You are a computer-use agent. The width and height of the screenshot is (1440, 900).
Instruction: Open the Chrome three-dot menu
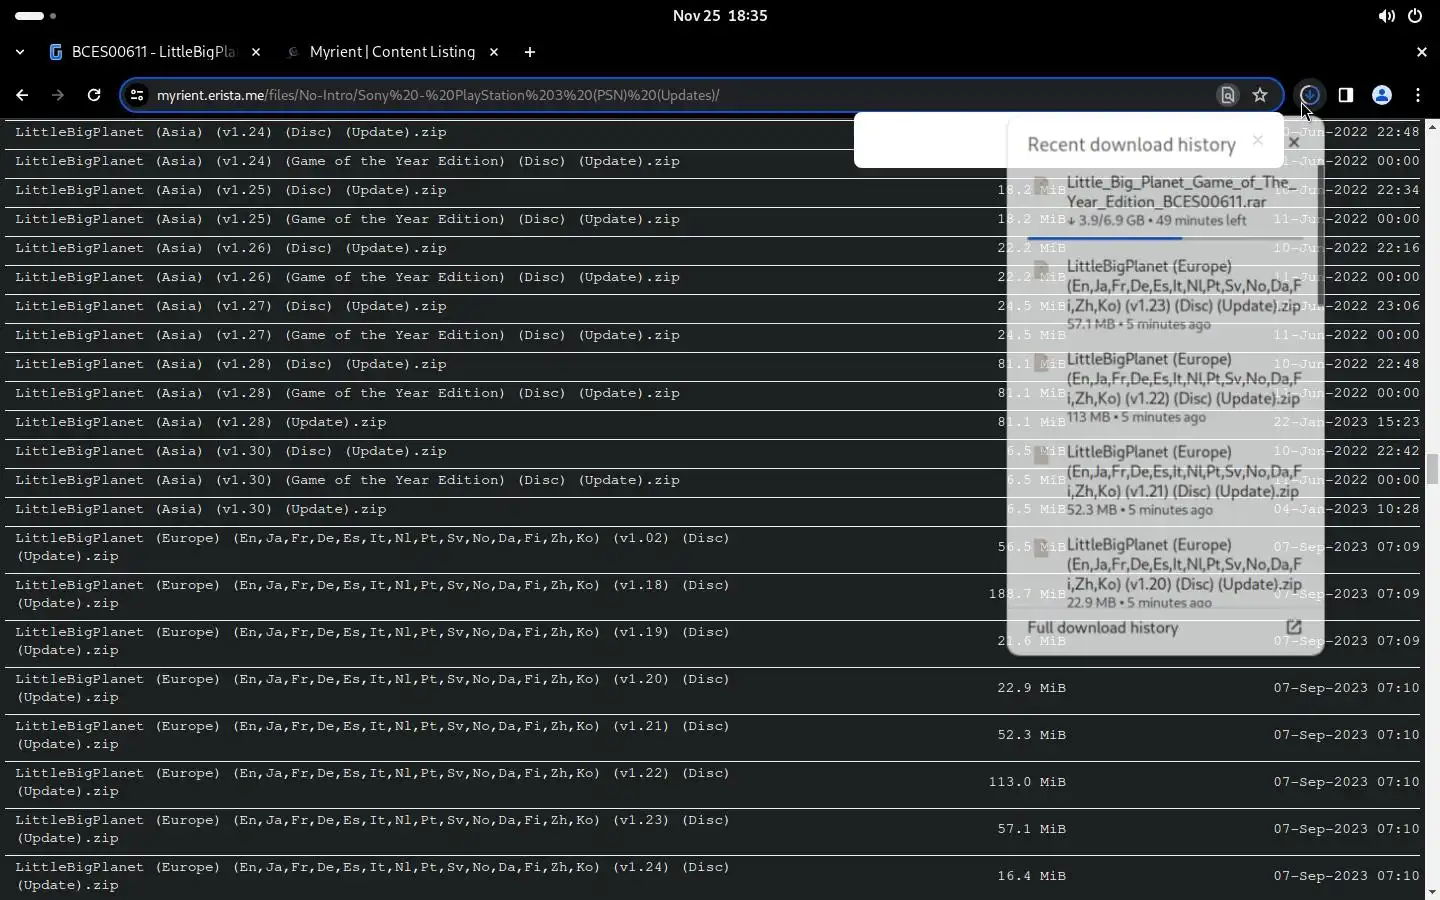point(1418,95)
